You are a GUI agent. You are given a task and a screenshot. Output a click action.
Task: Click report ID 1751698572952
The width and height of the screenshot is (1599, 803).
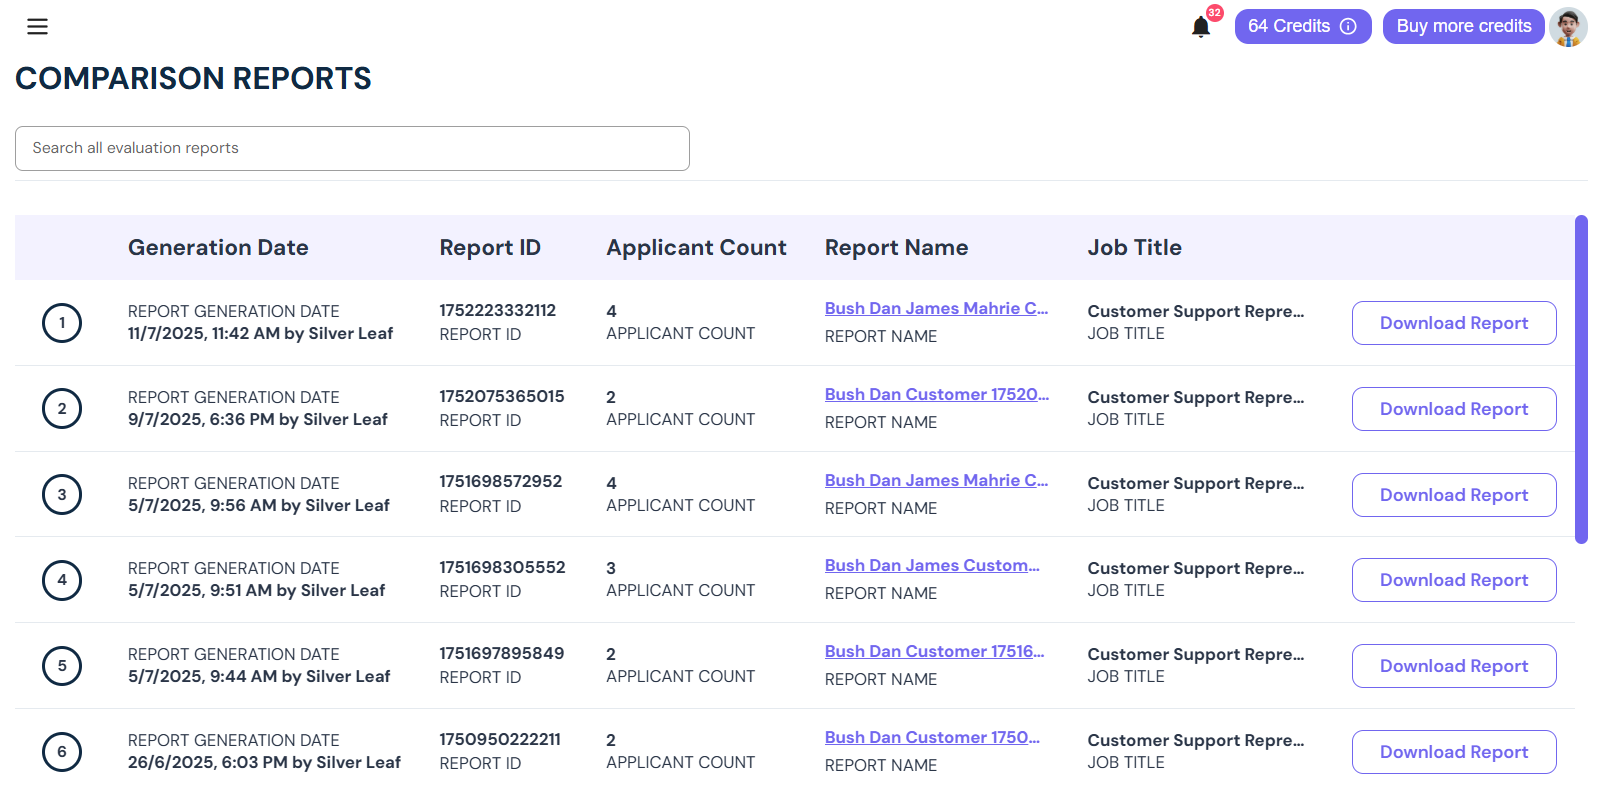(500, 482)
